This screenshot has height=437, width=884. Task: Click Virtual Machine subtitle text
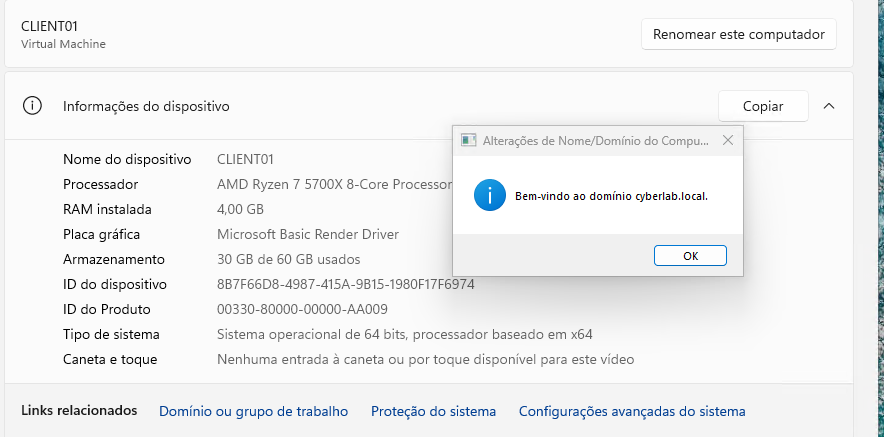coord(63,44)
